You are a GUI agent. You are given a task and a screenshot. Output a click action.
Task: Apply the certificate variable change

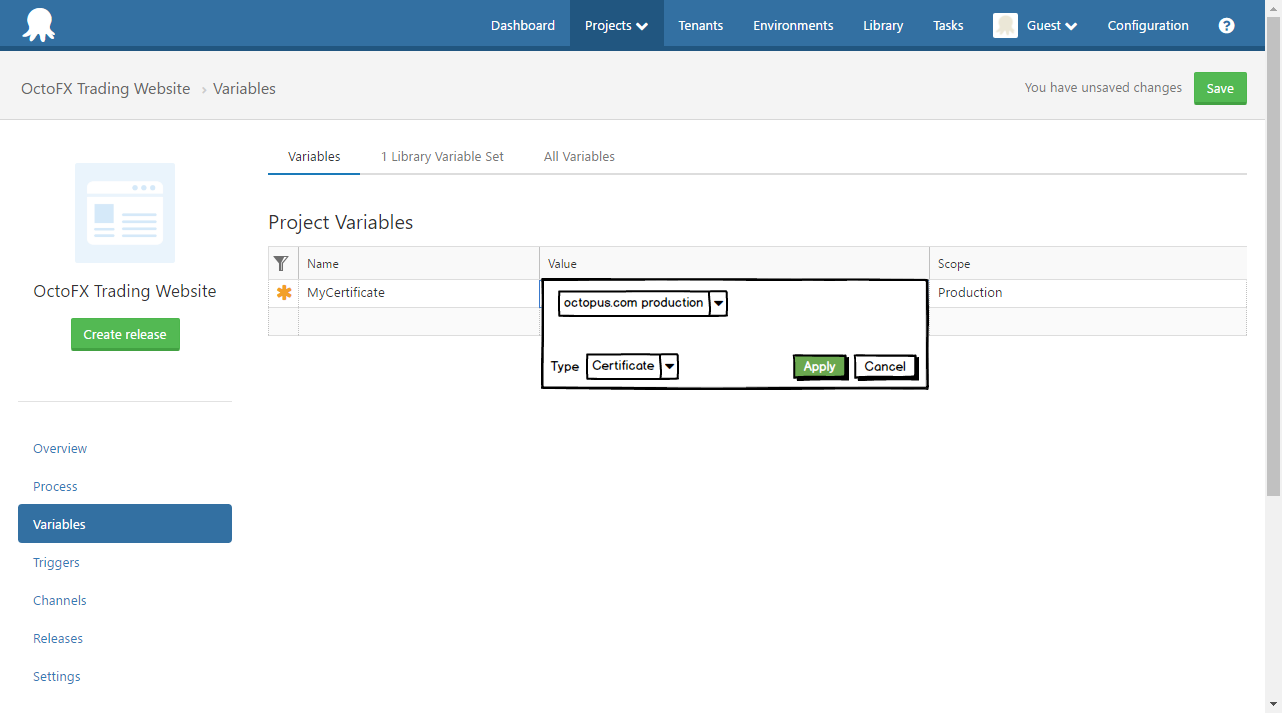pos(820,366)
